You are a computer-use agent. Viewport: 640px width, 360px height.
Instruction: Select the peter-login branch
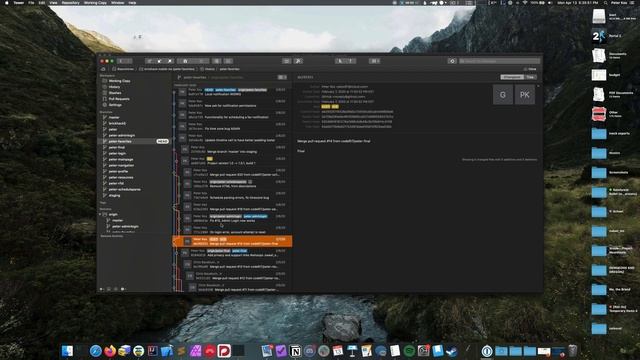(117, 153)
